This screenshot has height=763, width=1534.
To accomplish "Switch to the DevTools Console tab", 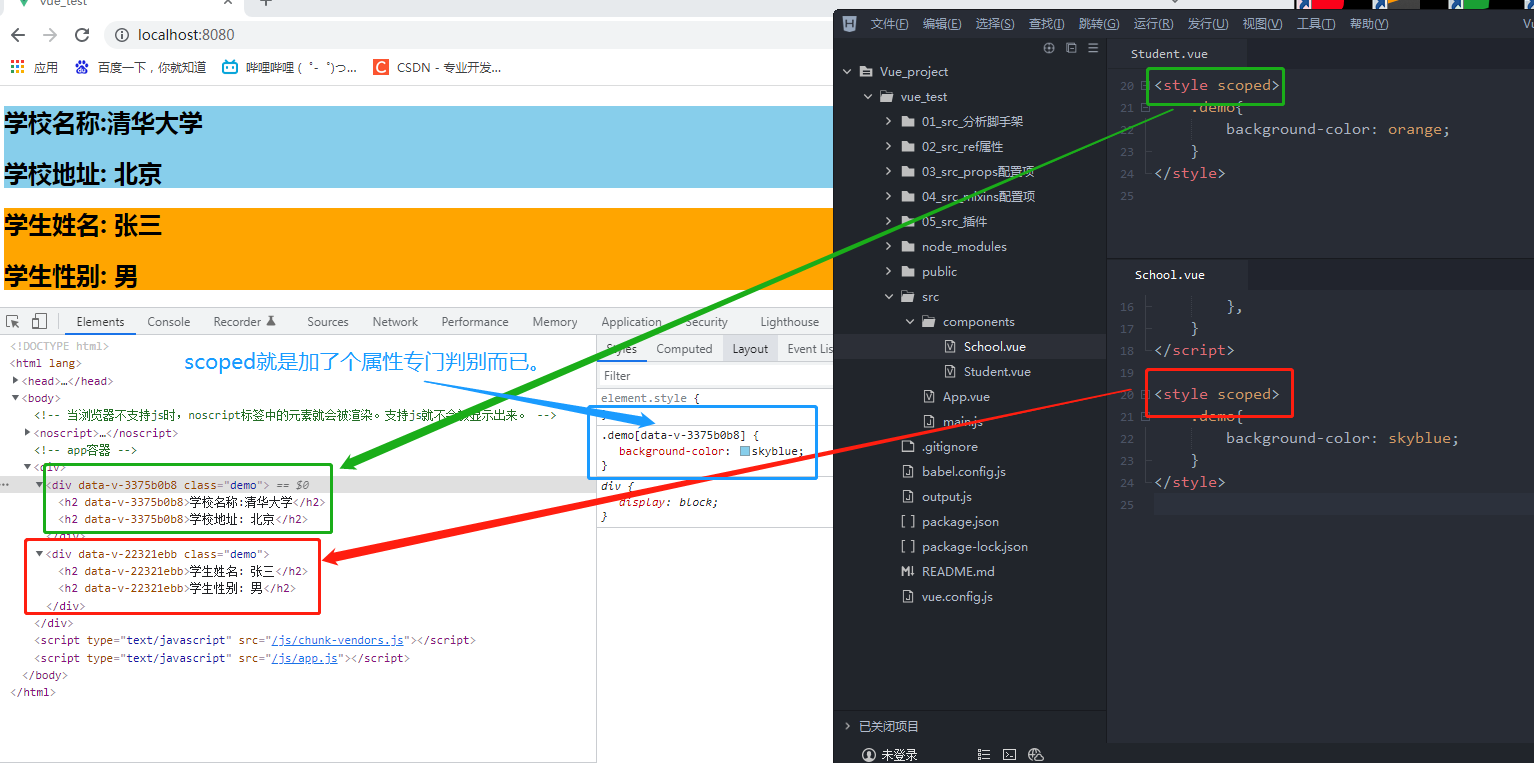I will [169, 322].
